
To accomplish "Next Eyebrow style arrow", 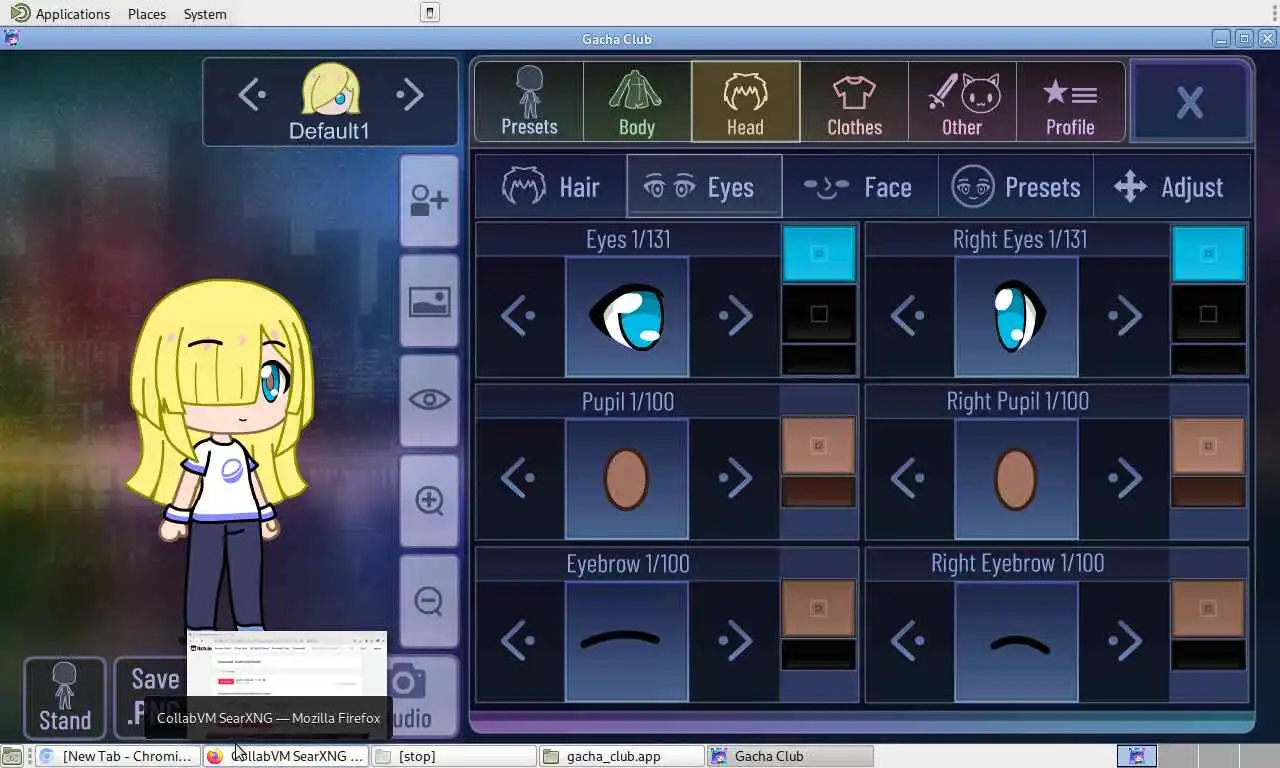I will (x=736, y=641).
